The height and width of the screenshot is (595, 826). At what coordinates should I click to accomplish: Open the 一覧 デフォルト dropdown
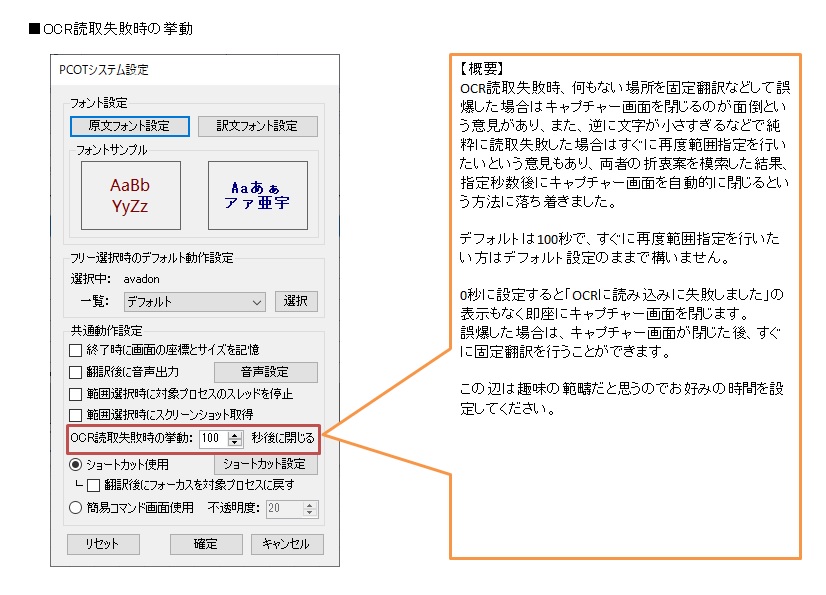(194, 302)
